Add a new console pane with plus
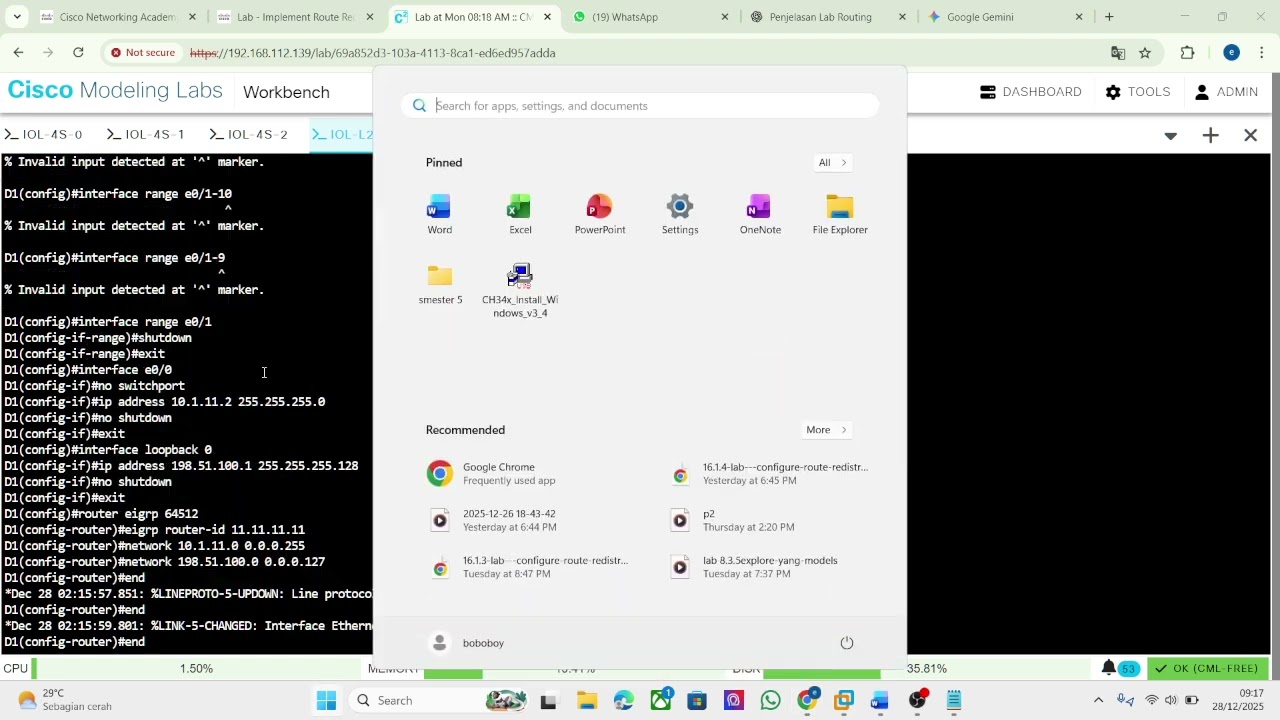This screenshot has height=720, width=1280. [x=1211, y=135]
